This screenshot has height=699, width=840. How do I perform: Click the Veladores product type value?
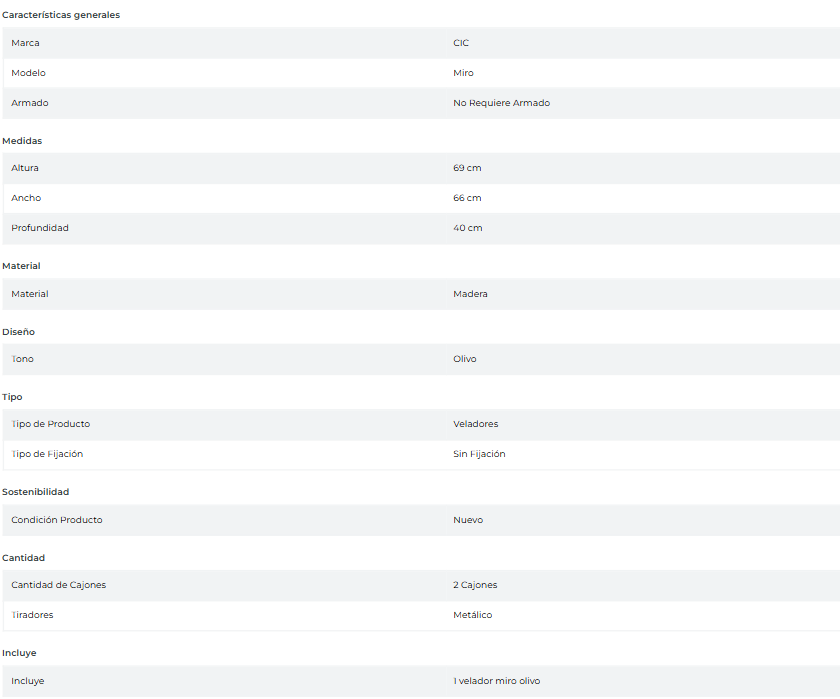point(475,424)
